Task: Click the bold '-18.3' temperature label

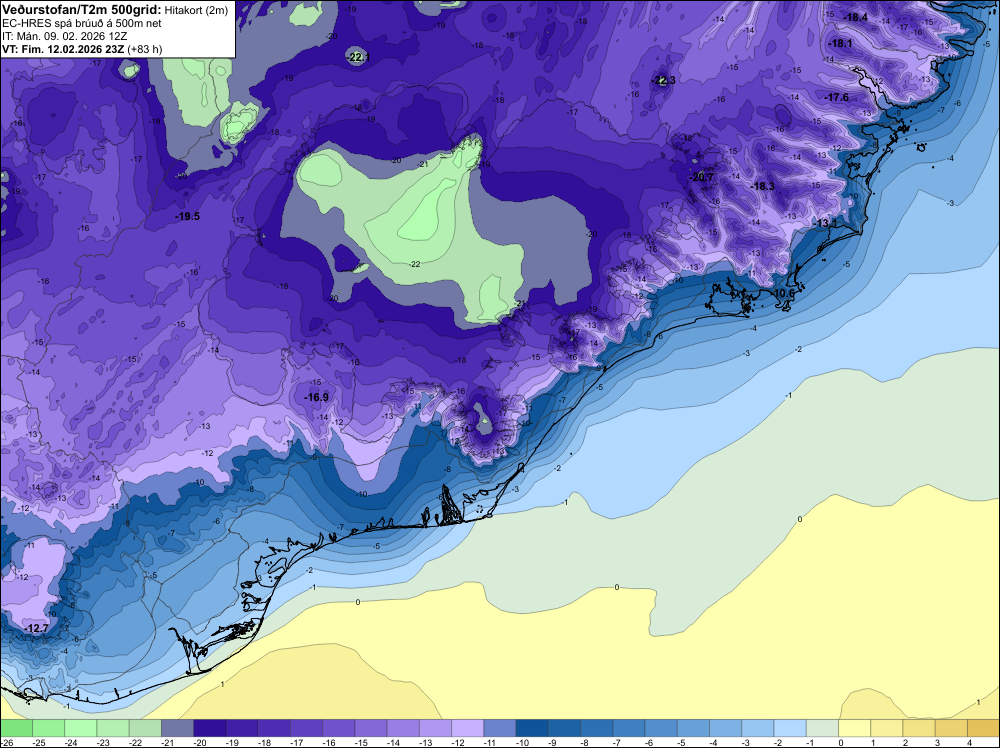Action: [x=763, y=186]
